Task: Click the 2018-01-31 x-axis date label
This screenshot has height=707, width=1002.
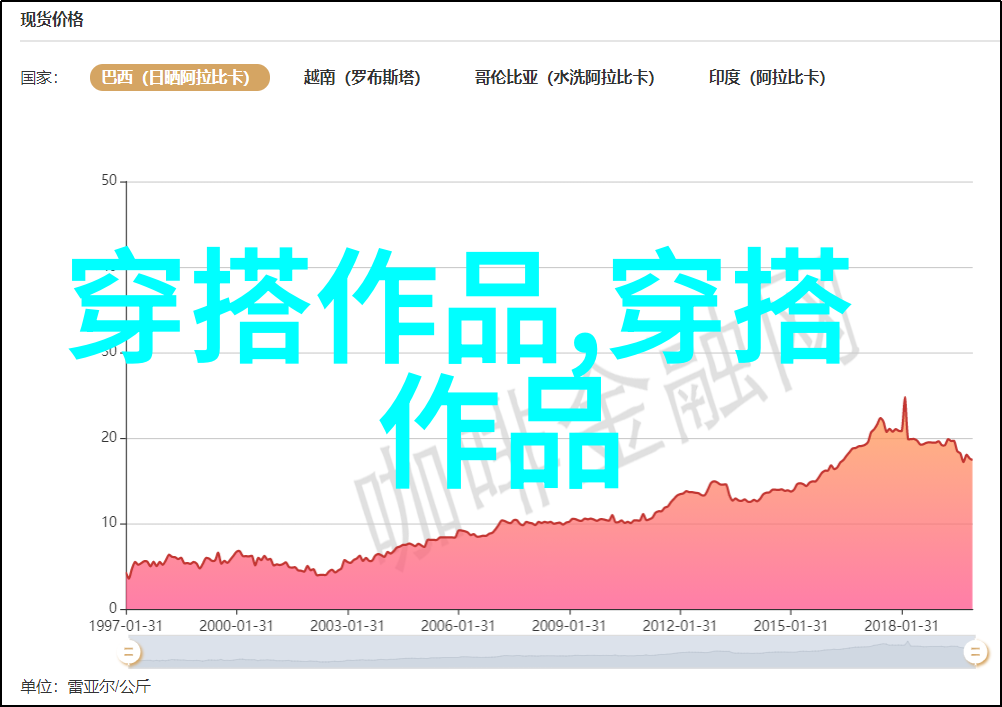Action: (x=902, y=625)
